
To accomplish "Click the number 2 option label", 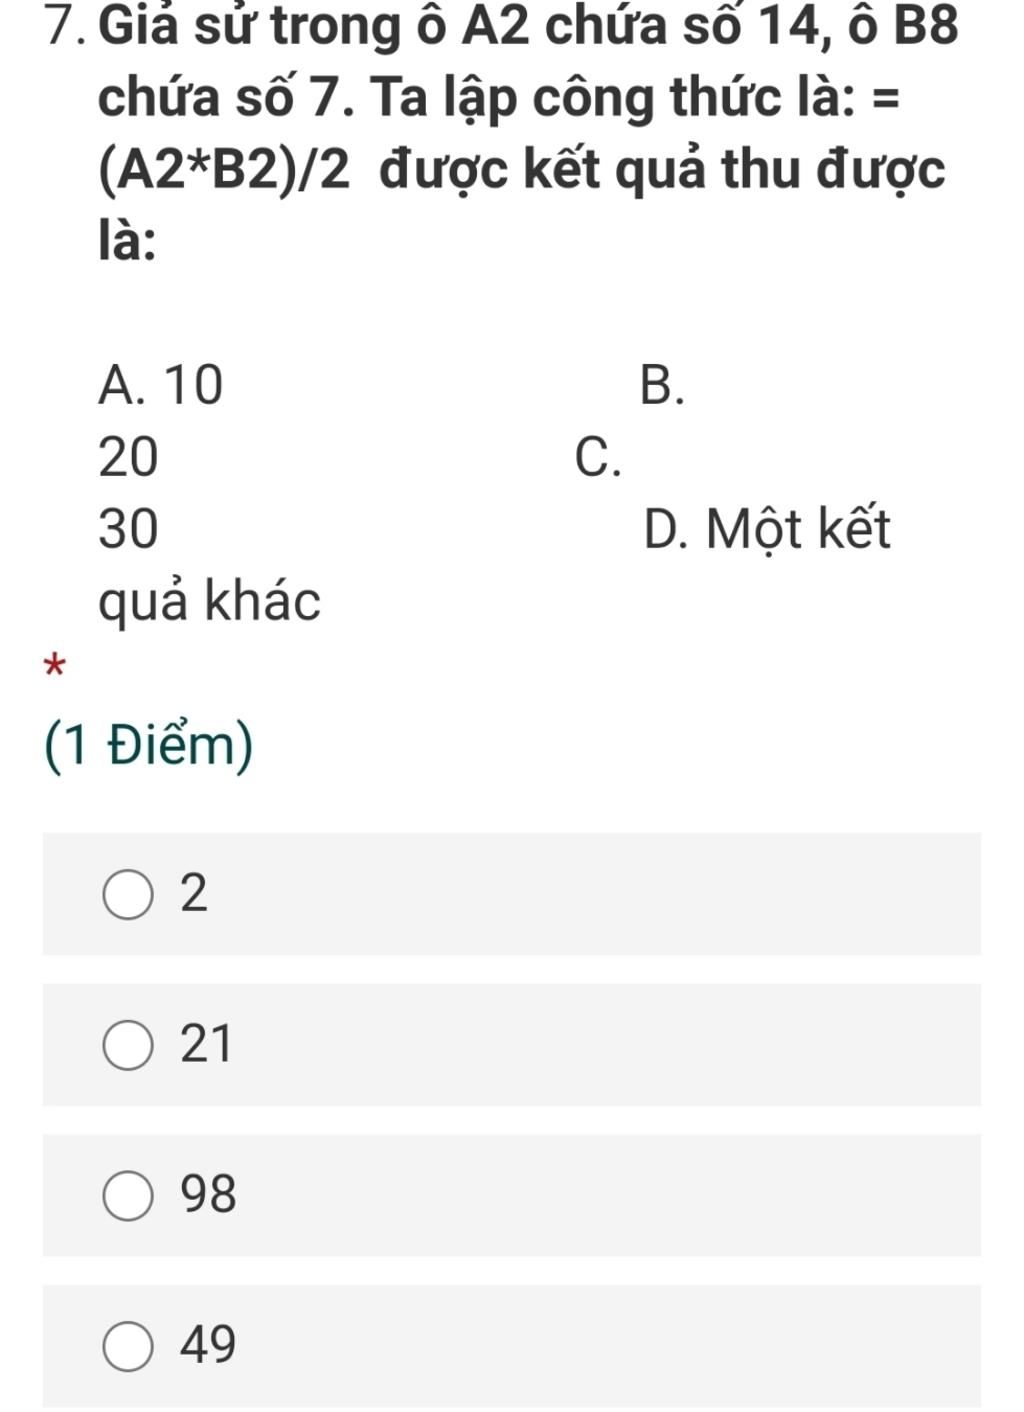I will (x=194, y=893).
